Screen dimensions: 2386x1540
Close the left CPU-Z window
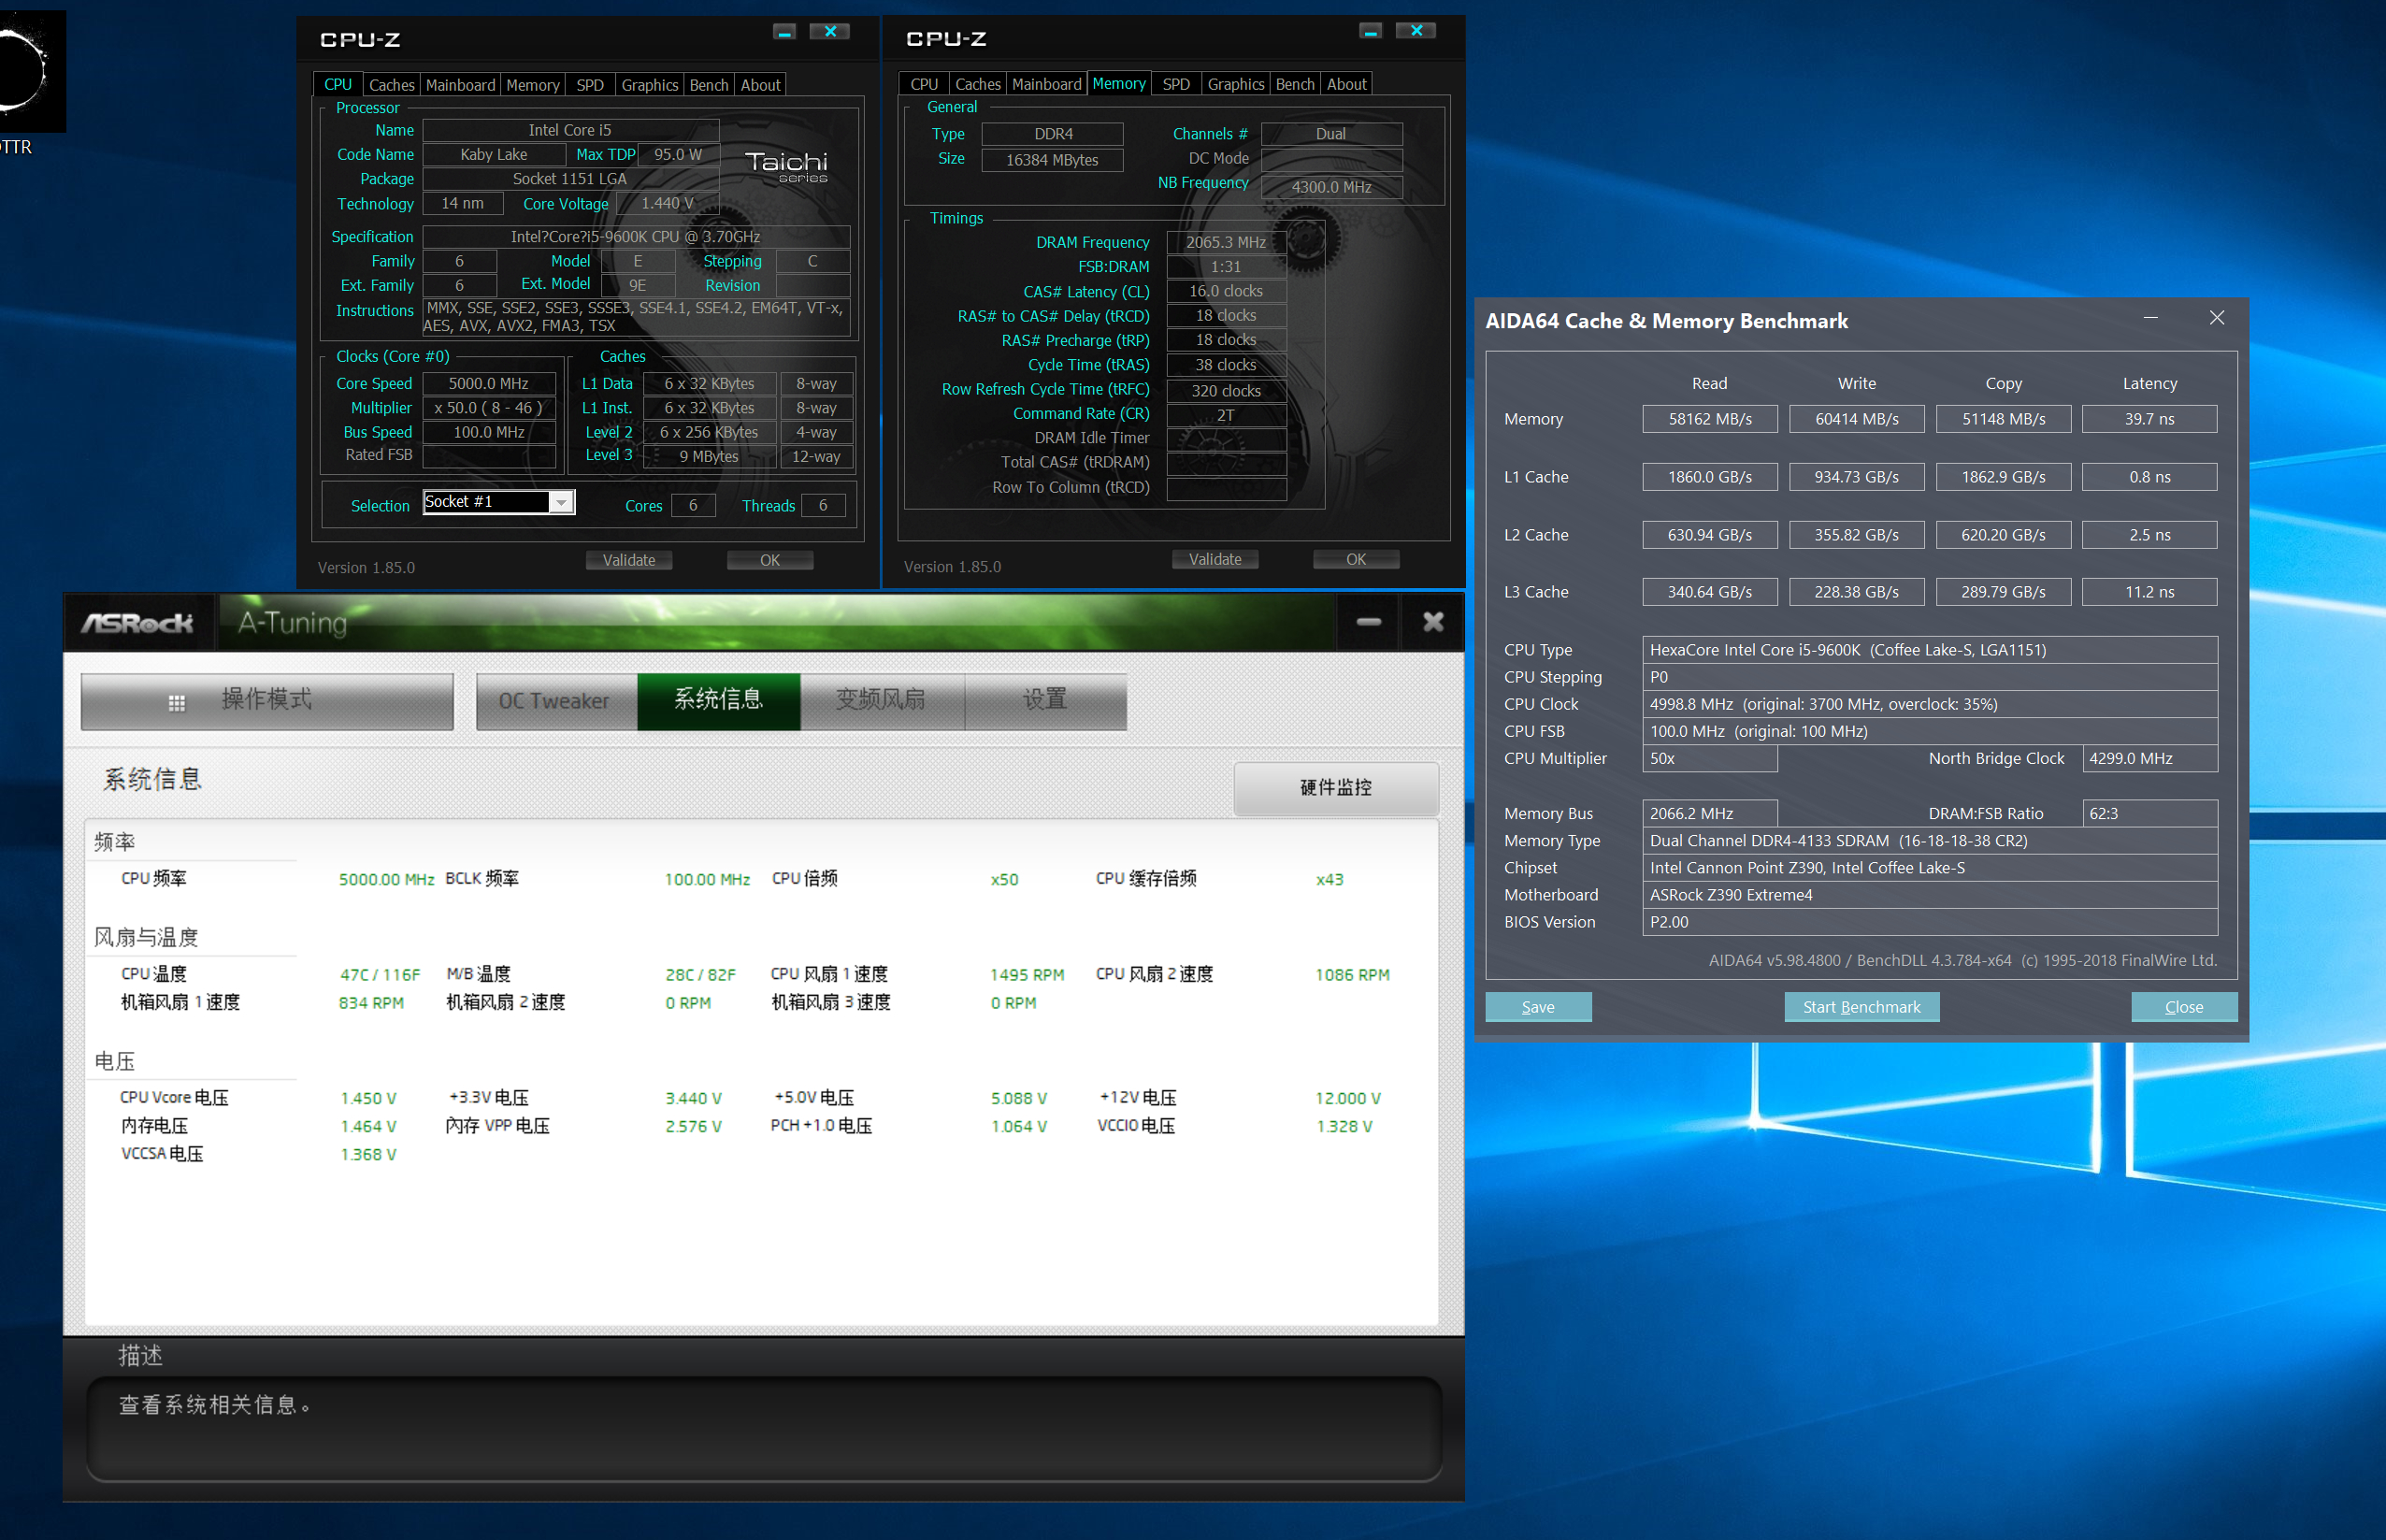830,32
